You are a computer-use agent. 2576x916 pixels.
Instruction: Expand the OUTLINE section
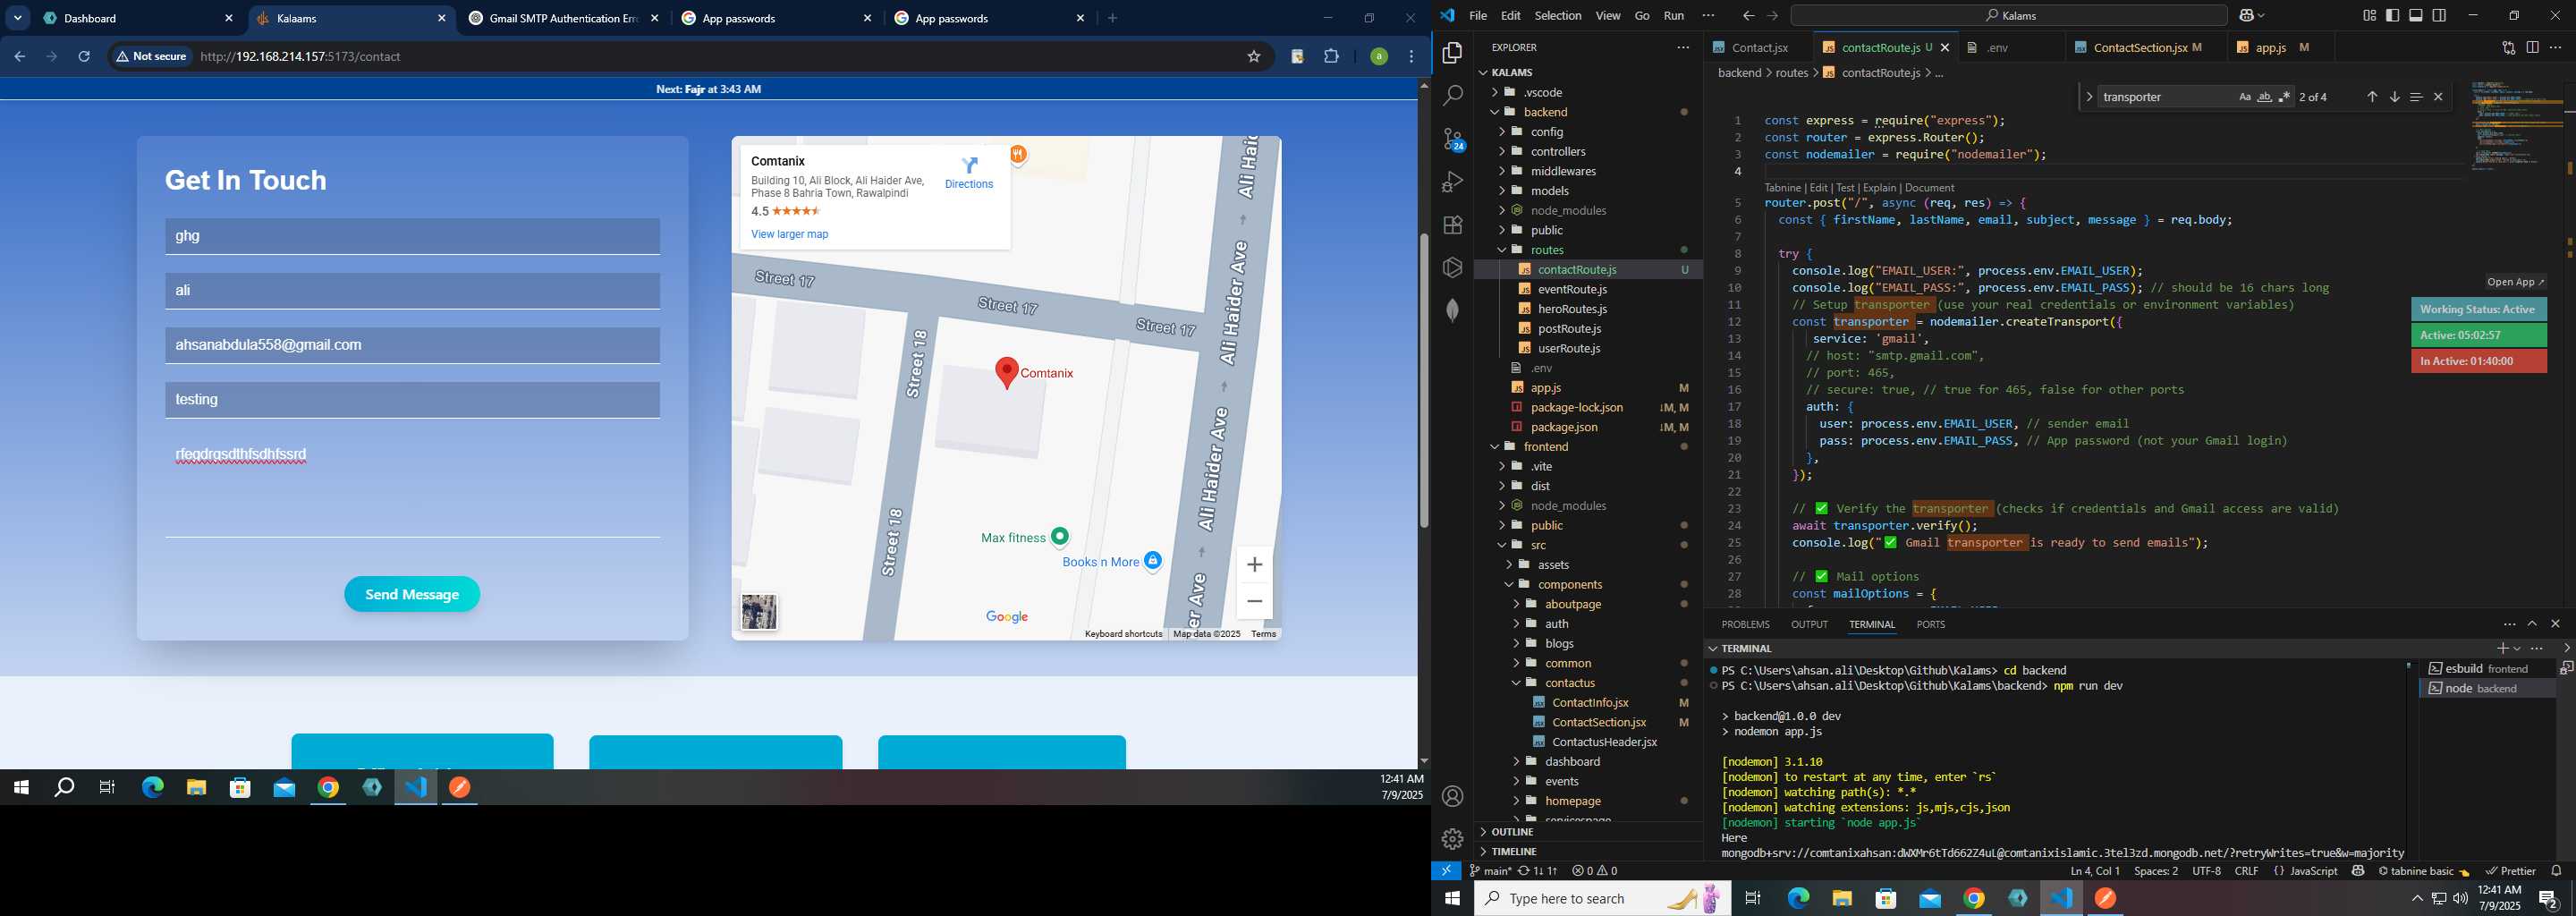1587,831
